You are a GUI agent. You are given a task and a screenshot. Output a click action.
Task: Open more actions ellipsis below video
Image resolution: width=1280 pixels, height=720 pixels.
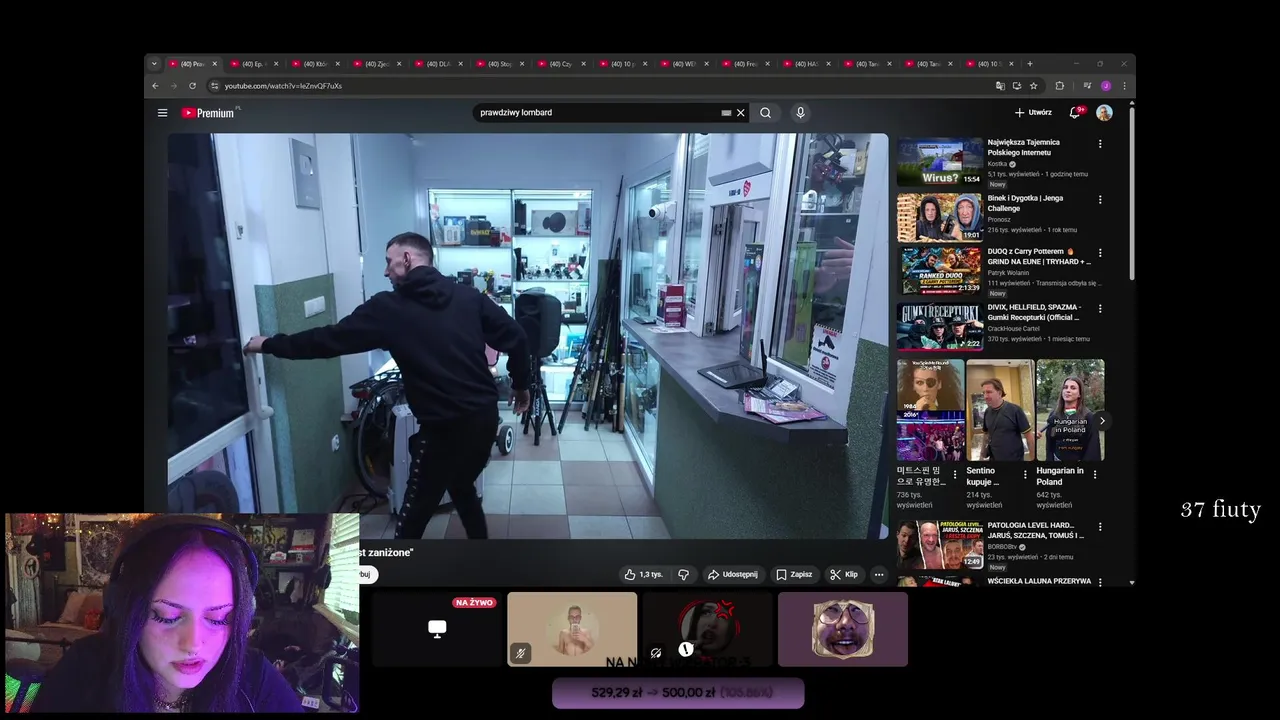pyautogui.click(x=879, y=575)
